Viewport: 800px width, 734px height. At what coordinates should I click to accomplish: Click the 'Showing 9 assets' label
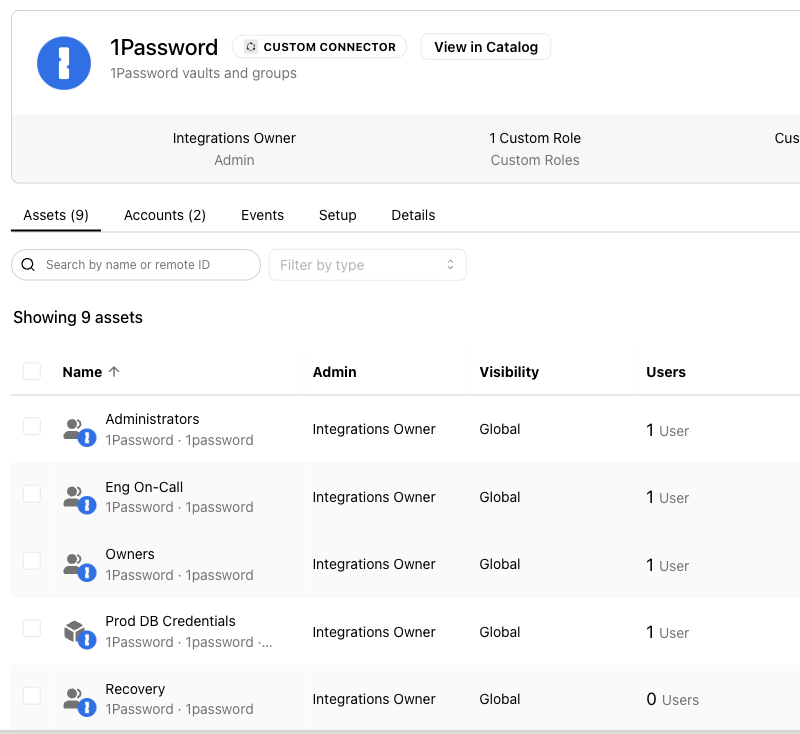(78, 317)
